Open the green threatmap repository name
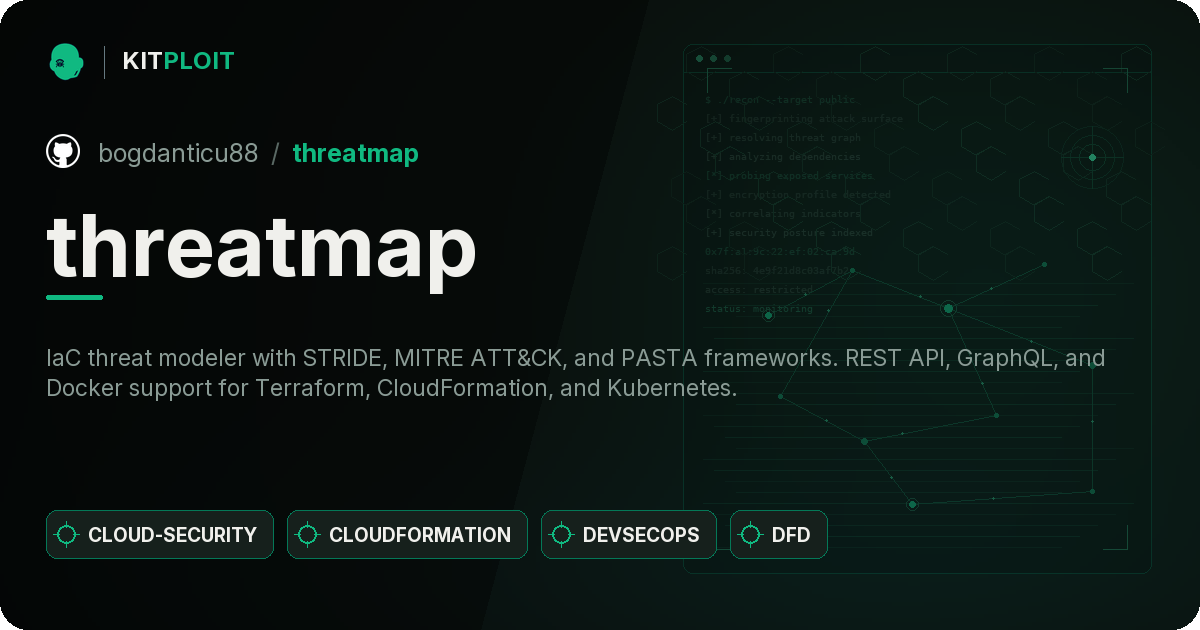This screenshot has width=1200, height=630. 355,153
